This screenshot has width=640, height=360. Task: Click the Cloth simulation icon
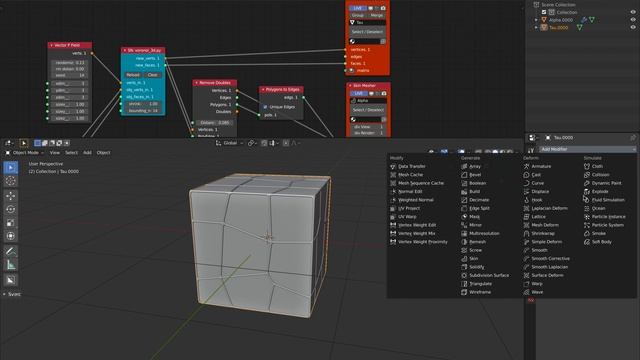pyautogui.click(x=587, y=167)
